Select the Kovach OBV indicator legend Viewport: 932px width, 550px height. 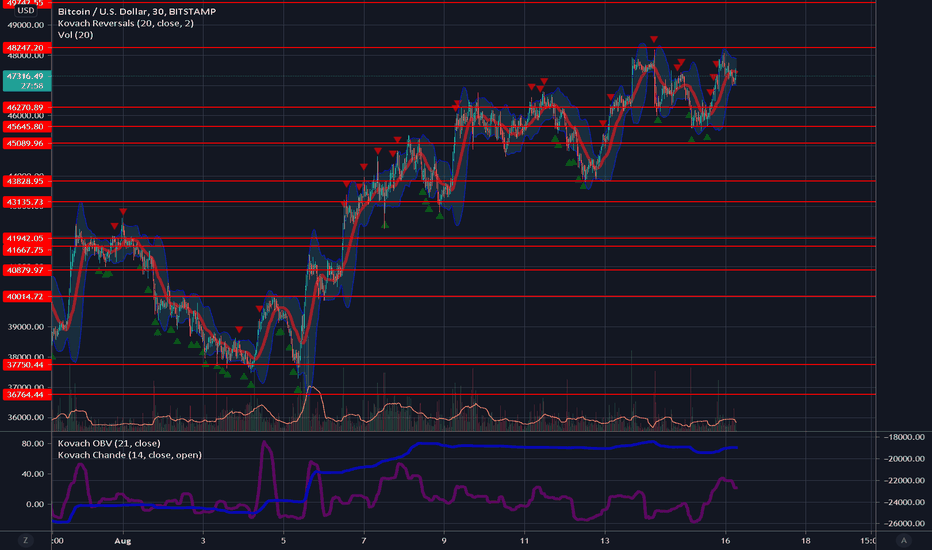109,444
